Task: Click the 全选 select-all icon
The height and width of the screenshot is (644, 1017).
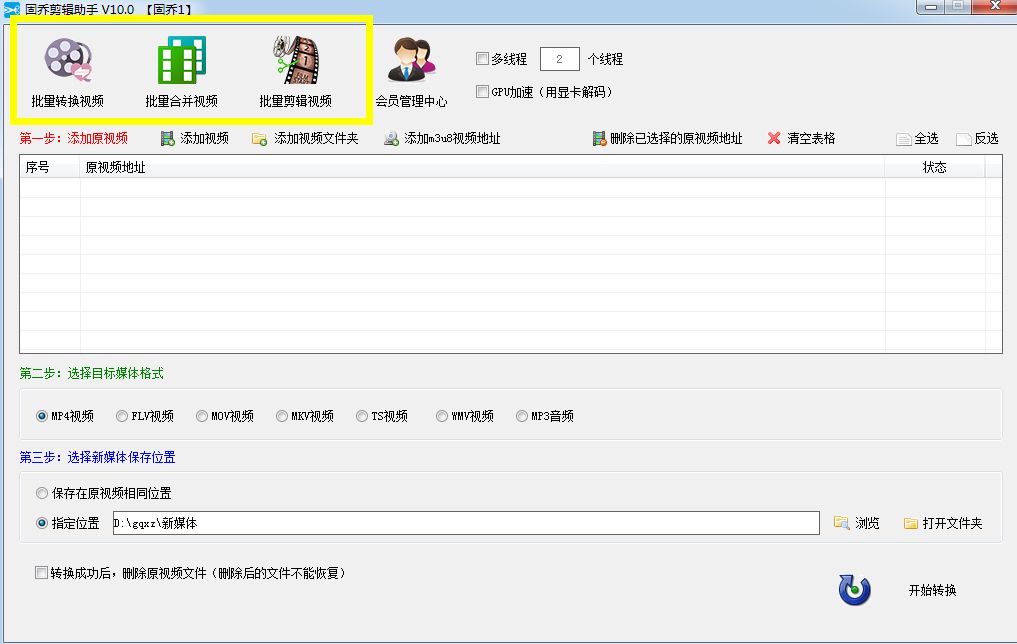Action: tap(903, 139)
